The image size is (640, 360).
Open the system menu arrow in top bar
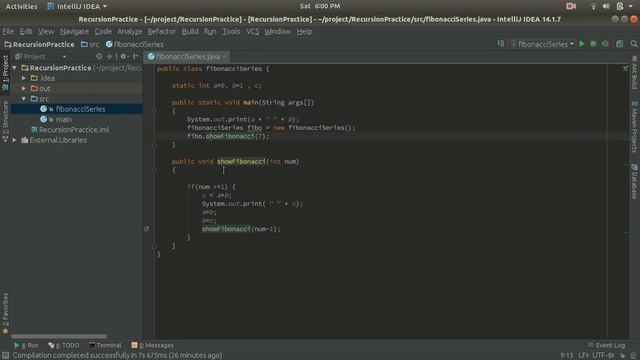point(631,6)
